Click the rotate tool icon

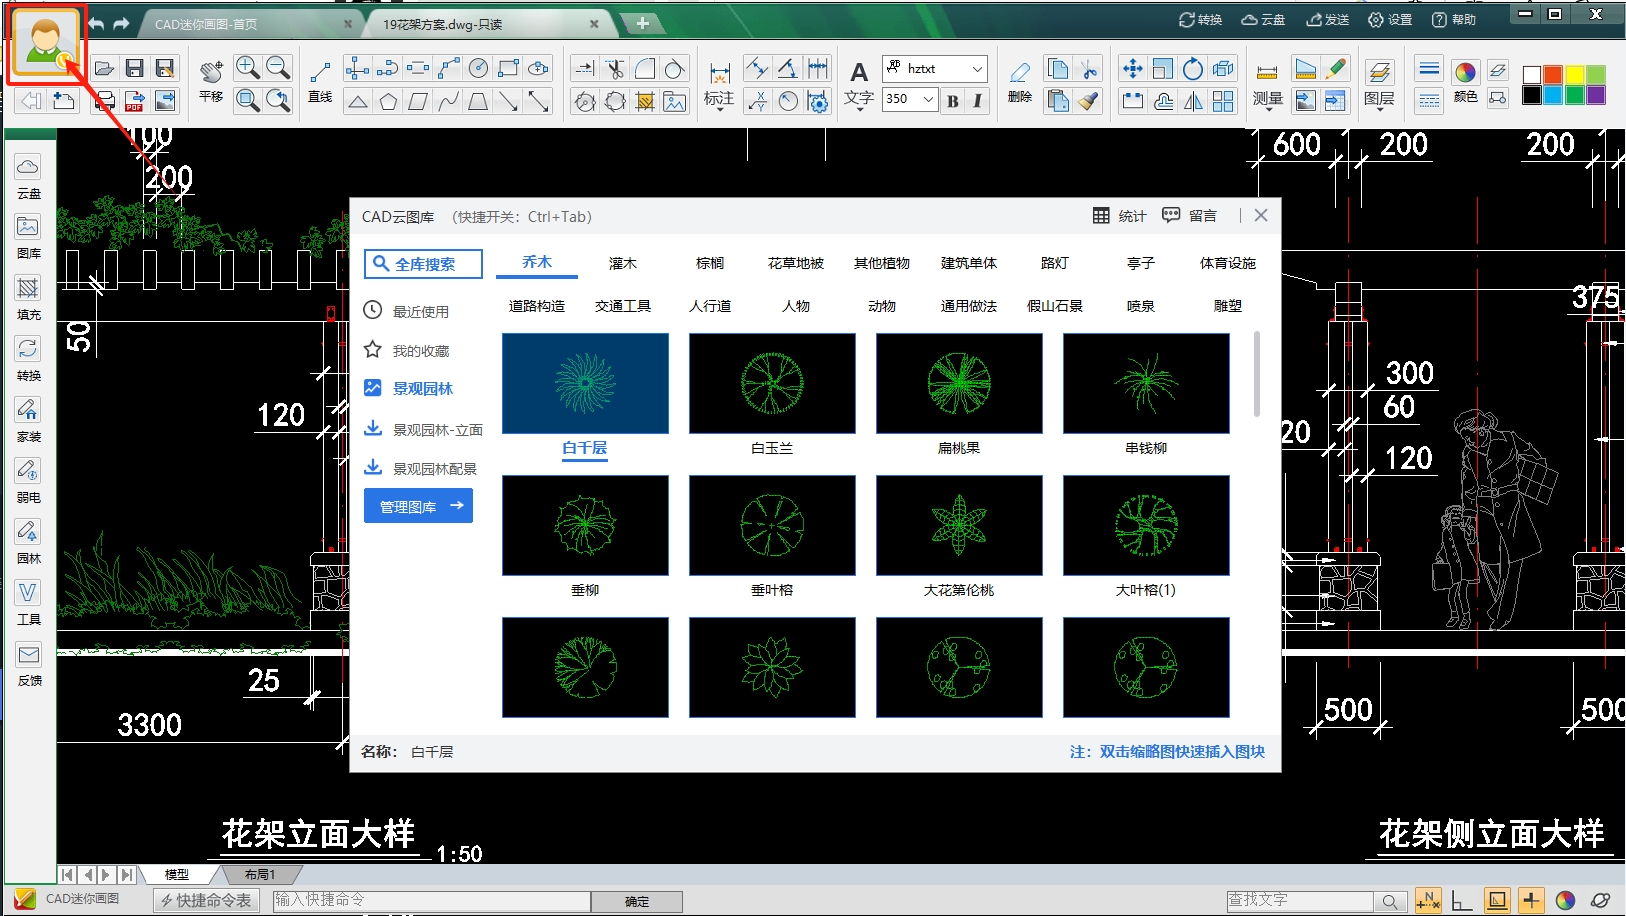pos(1193,68)
